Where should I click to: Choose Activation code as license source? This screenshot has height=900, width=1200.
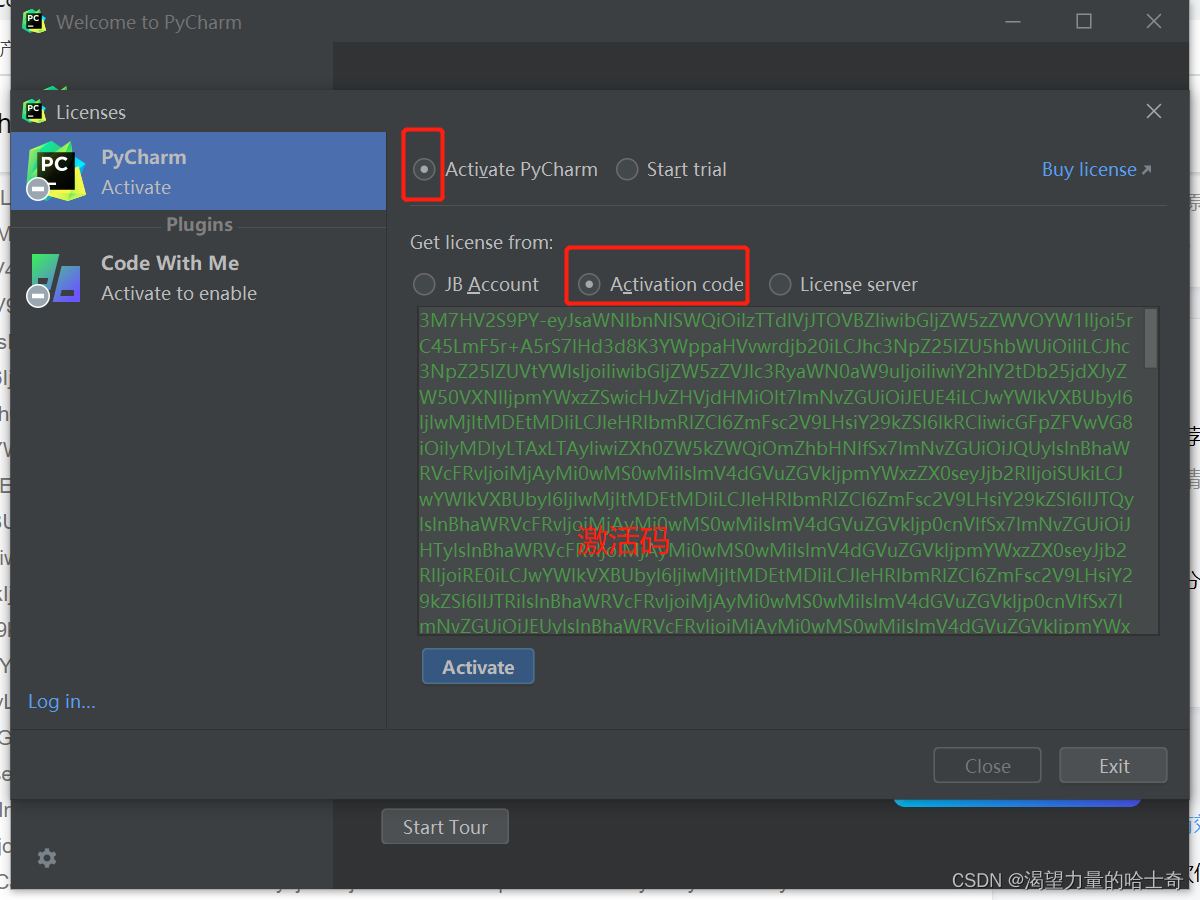click(x=590, y=284)
